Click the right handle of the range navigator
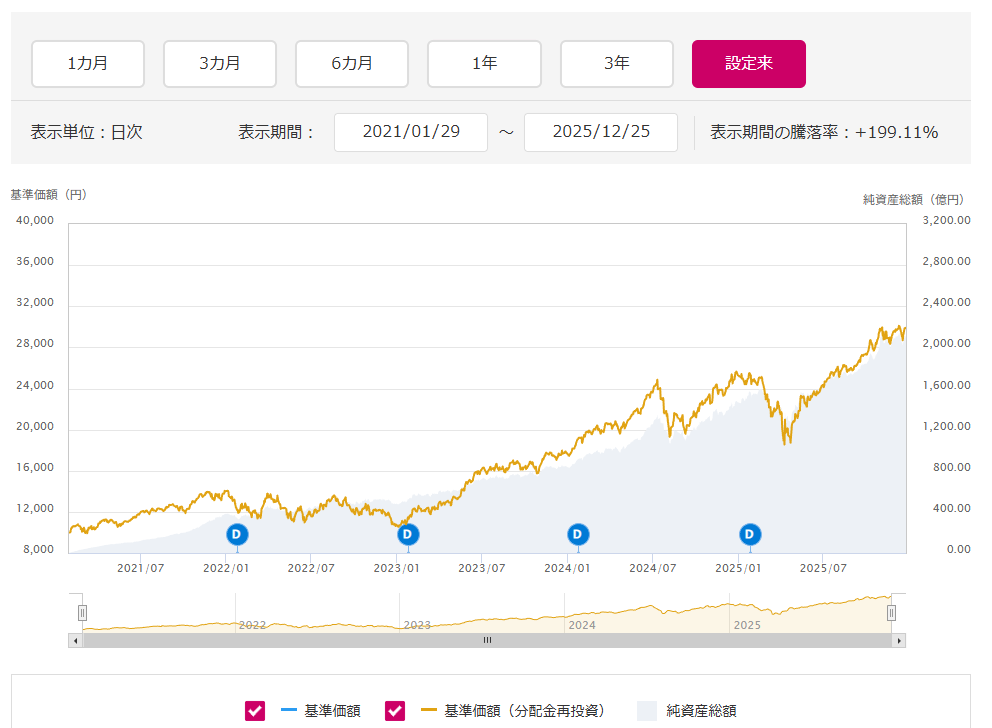The width and height of the screenshot is (992, 728). tap(891, 612)
